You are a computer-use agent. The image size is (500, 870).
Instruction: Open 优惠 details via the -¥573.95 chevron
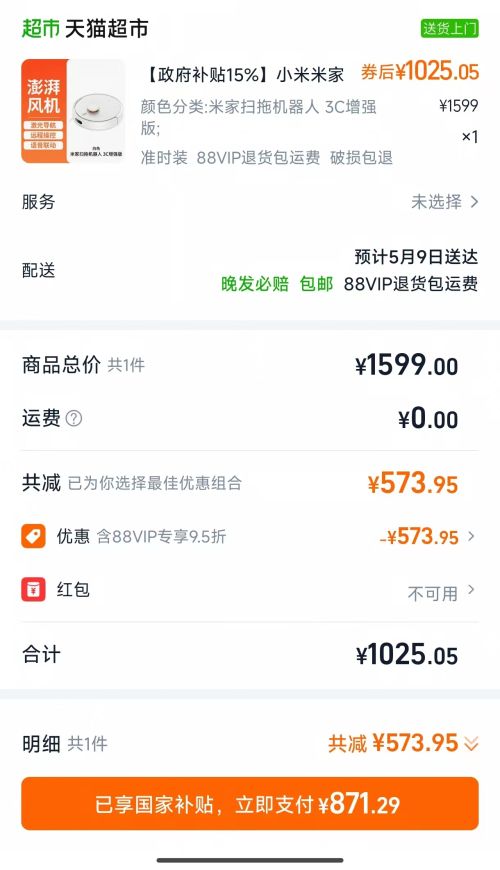click(x=471, y=536)
